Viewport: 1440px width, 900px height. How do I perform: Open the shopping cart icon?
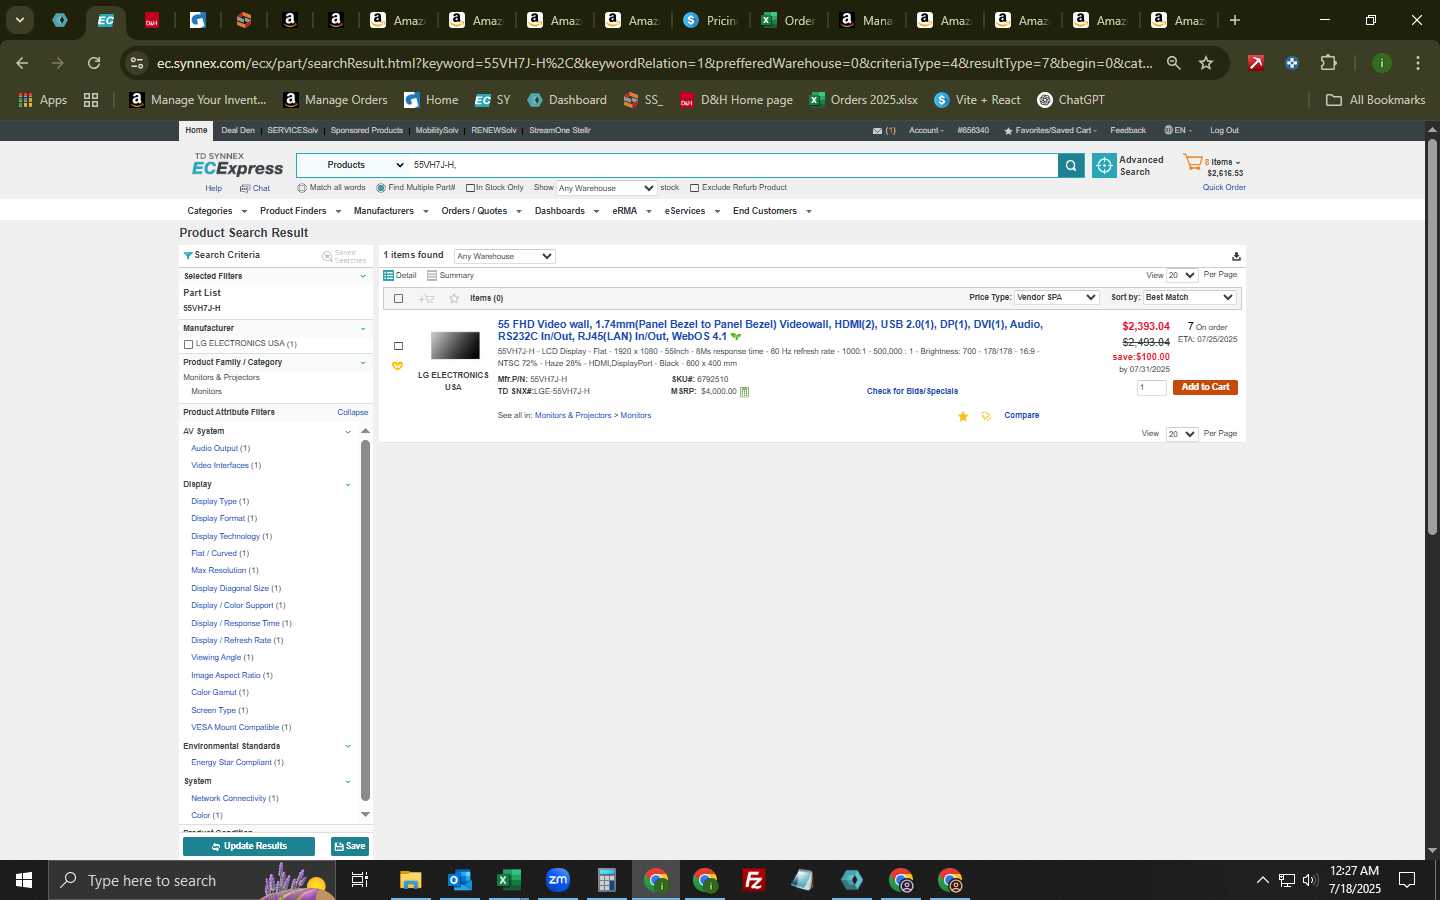pos(1192,162)
